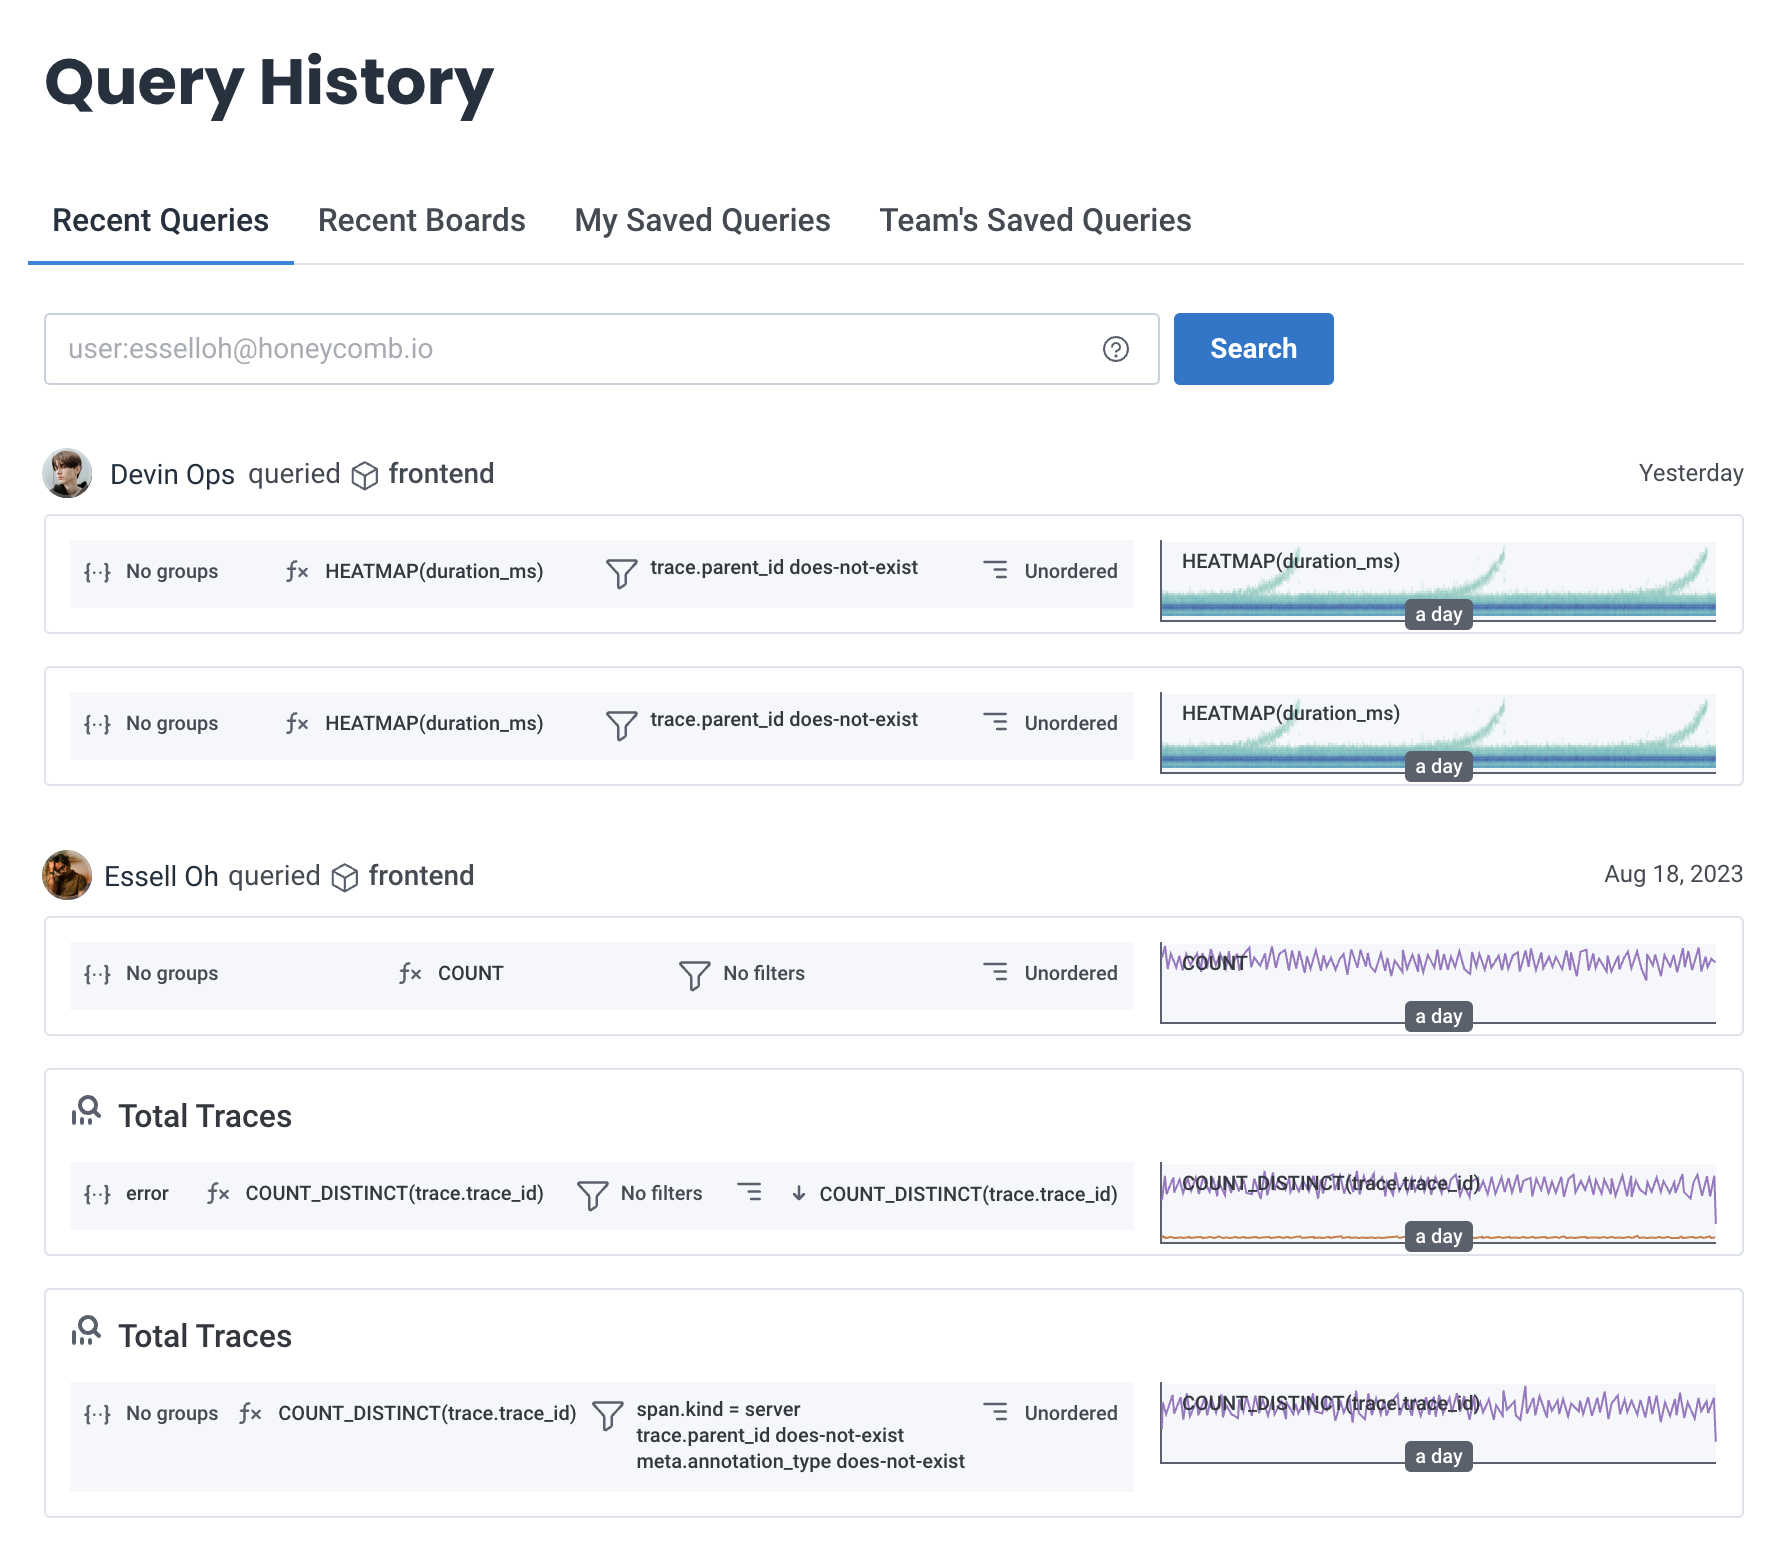Viewport: 1792px width, 1546px height.
Task: Click the help icon inside the search box
Action: 1116,349
